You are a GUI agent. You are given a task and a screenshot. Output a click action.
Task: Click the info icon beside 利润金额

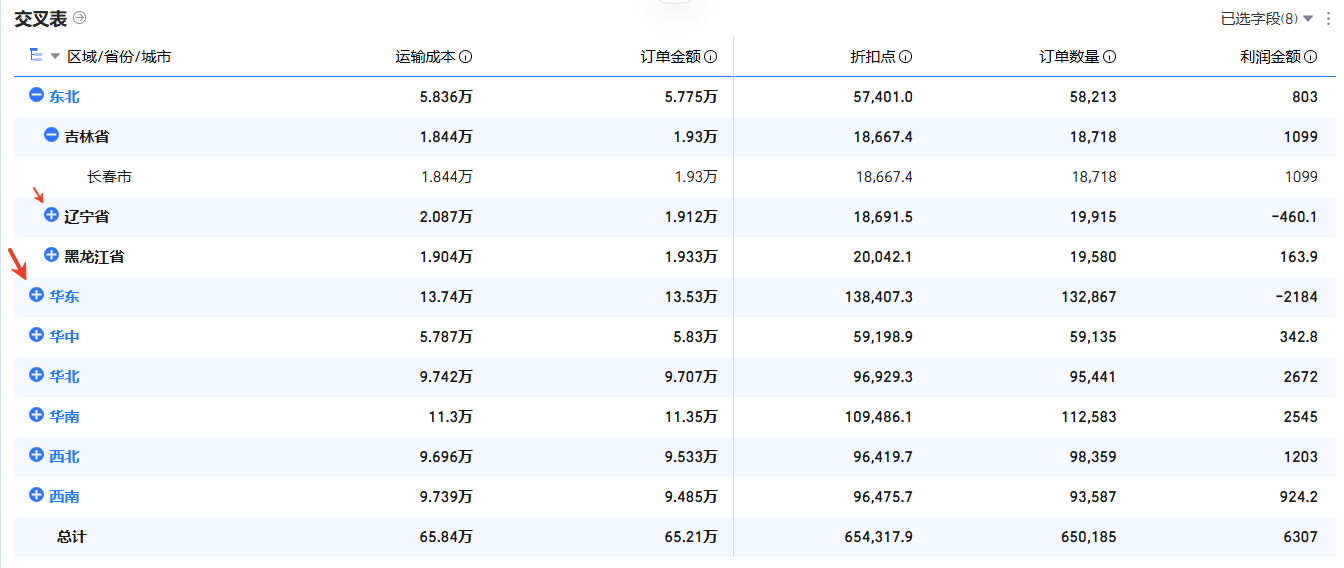1311,57
